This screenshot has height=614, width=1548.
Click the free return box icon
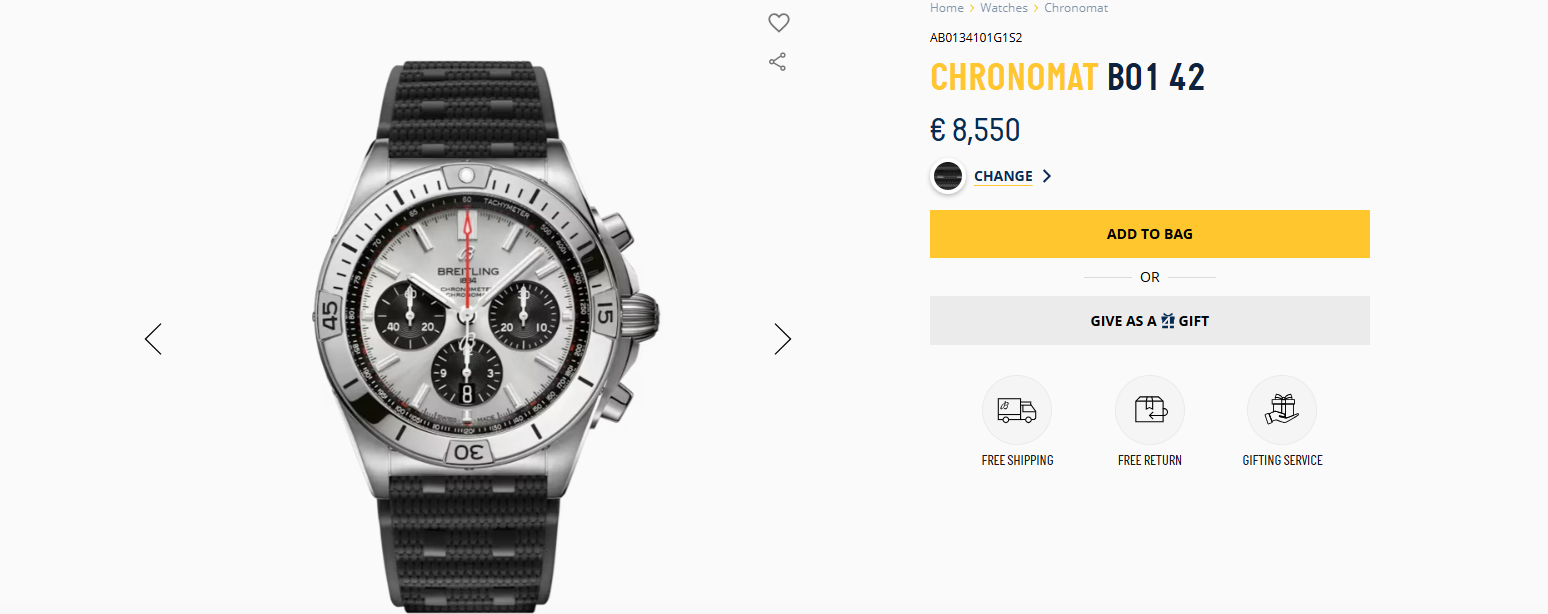point(1149,410)
